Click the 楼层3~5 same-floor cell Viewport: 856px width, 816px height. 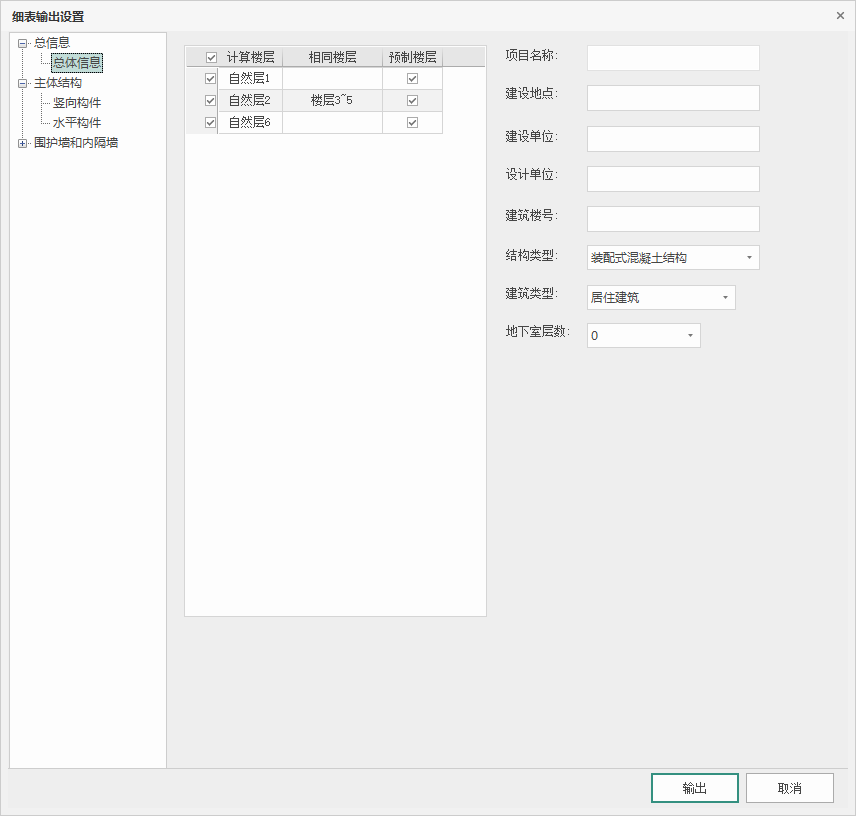point(332,100)
